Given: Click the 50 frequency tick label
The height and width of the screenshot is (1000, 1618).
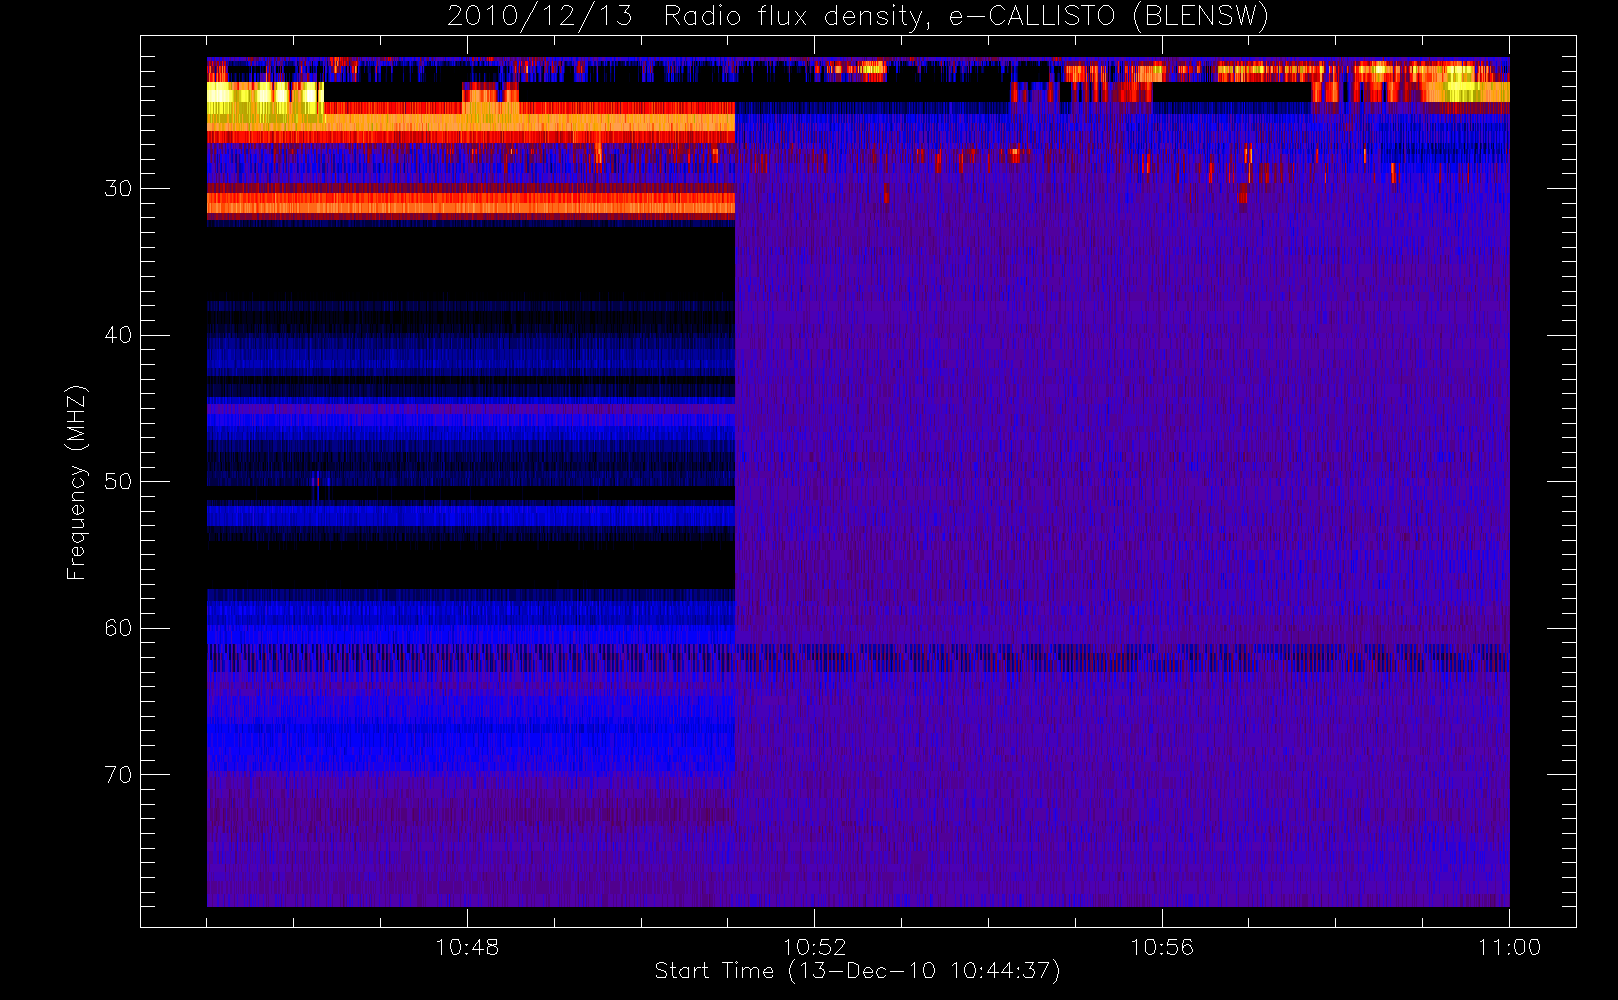Looking at the screenshot, I should point(118,481).
